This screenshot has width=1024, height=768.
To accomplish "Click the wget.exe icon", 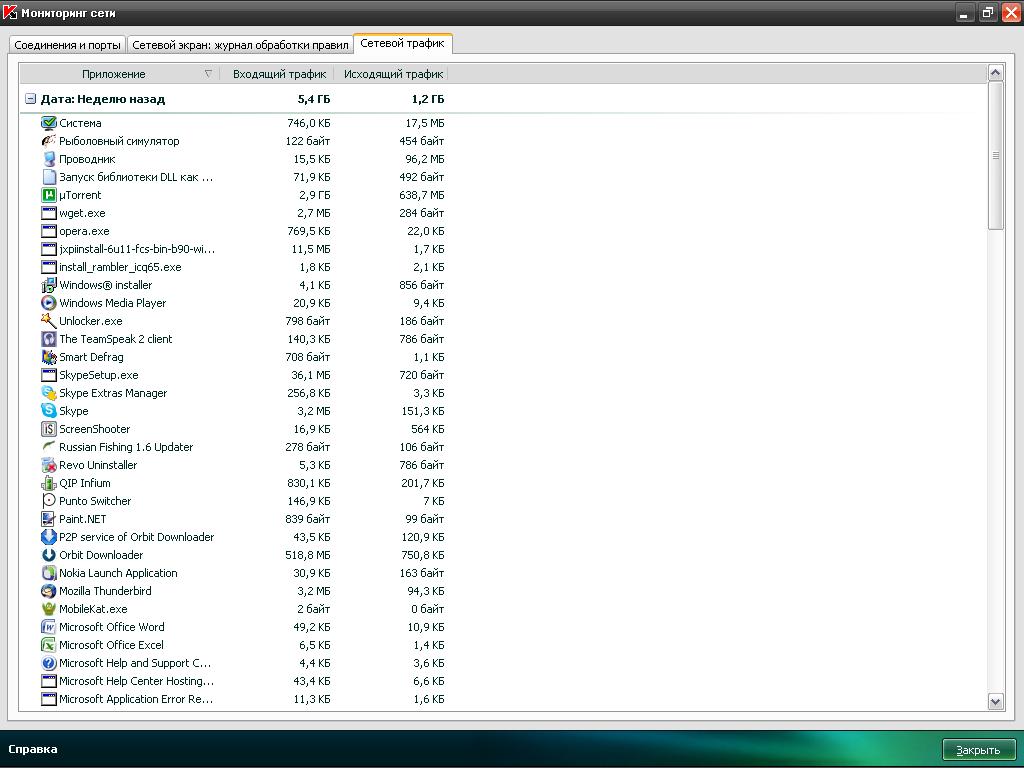I will click(48, 213).
